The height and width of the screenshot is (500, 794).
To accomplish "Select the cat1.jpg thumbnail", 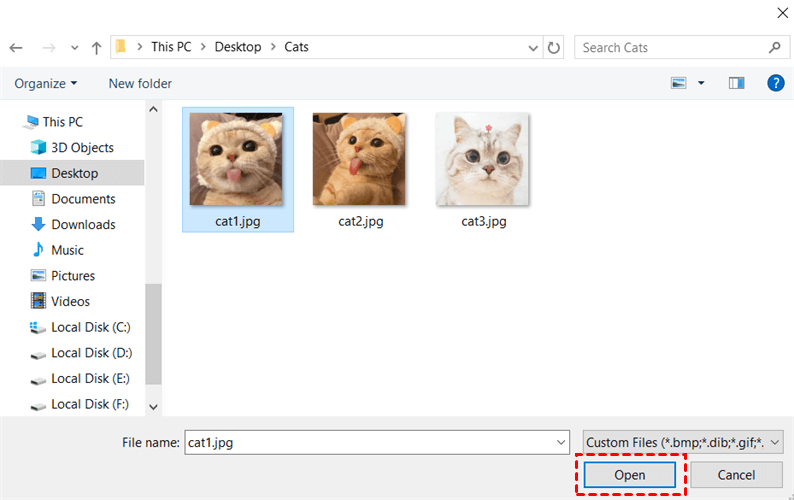I will [236, 159].
